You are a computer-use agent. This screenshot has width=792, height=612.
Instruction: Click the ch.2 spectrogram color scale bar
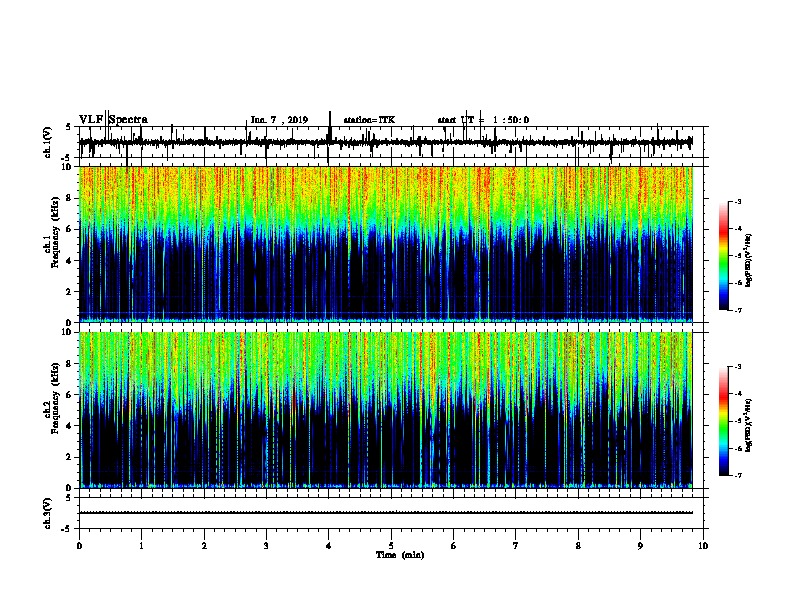tap(724, 421)
